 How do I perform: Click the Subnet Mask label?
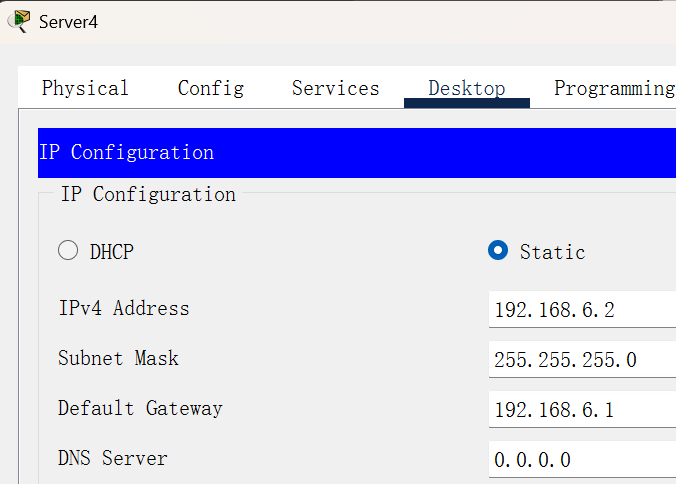pos(118,358)
